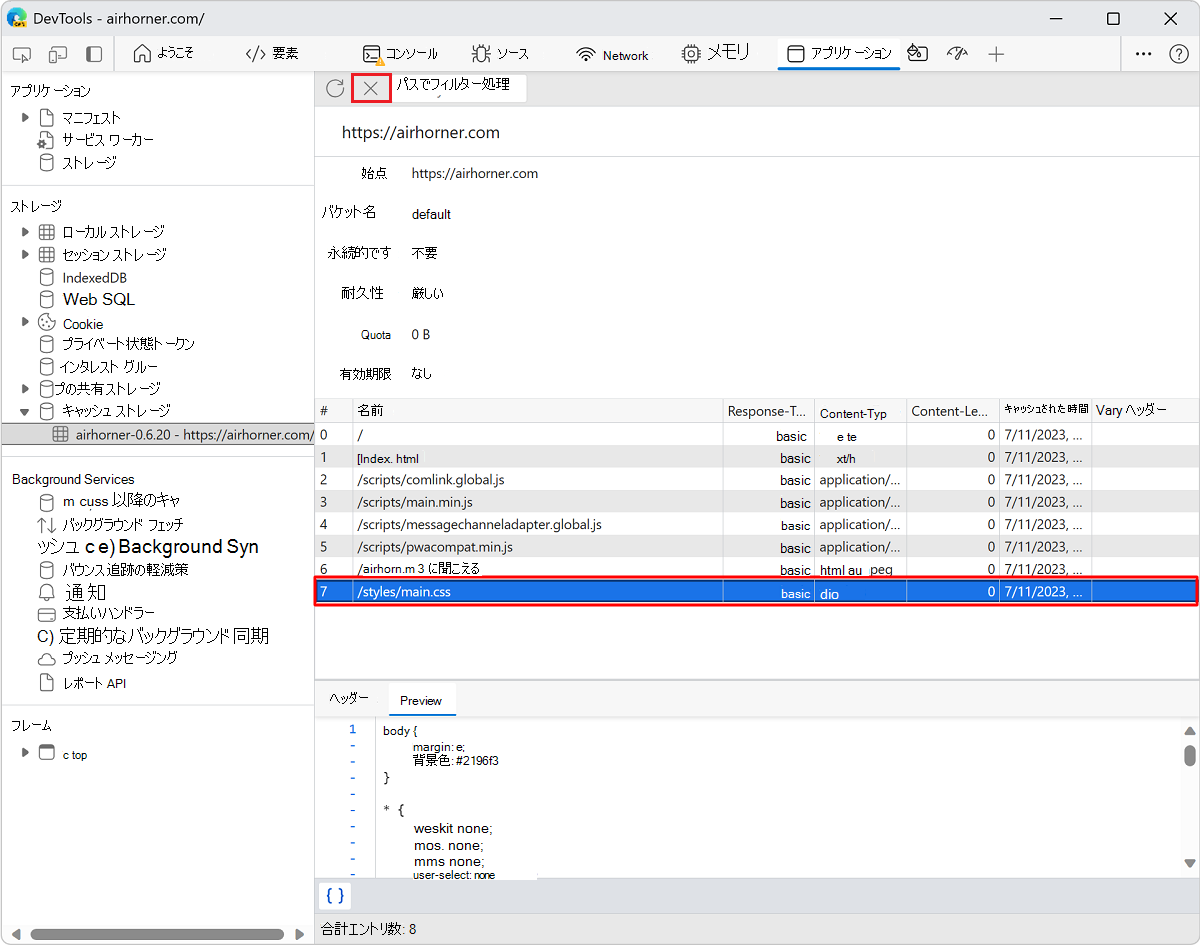Switch to the ヘッダー tab
The width and height of the screenshot is (1200, 945).
(349, 699)
